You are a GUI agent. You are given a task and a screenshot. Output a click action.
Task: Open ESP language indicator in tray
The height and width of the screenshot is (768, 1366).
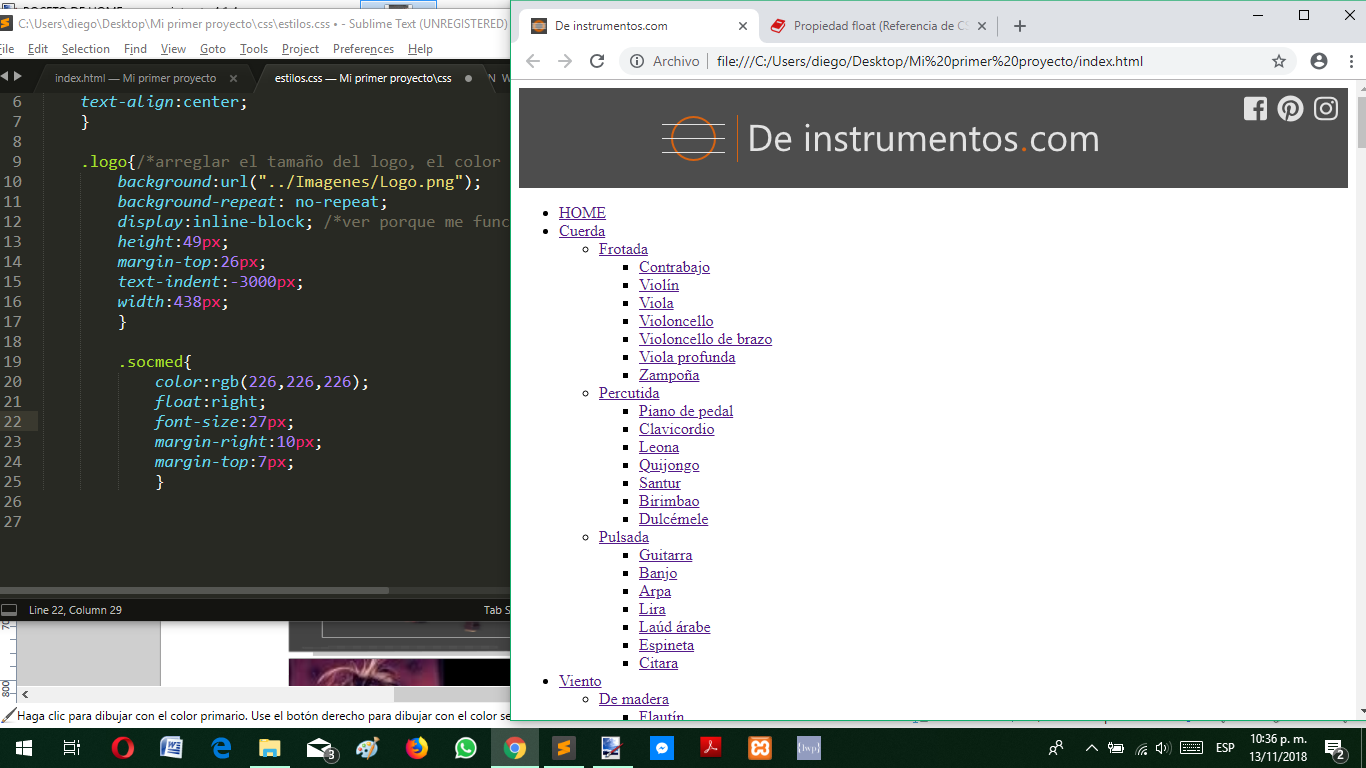[1224, 748]
